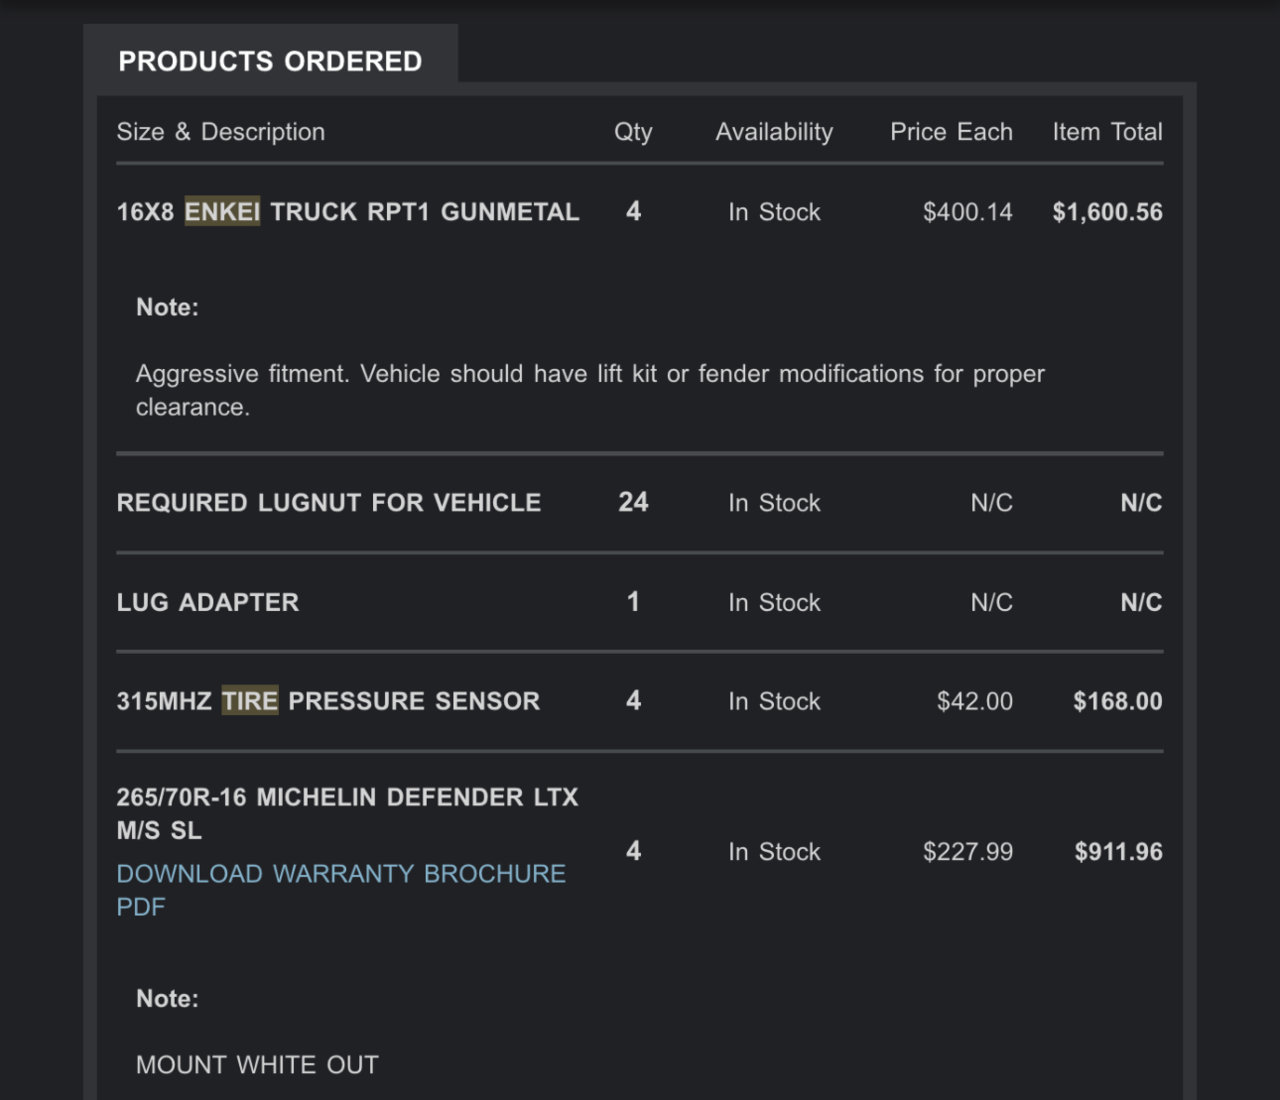Image resolution: width=1280 pixels, height=1100 pixels.
Task: Select the quantity 1 for lug adapter
Action: point(633,602)
